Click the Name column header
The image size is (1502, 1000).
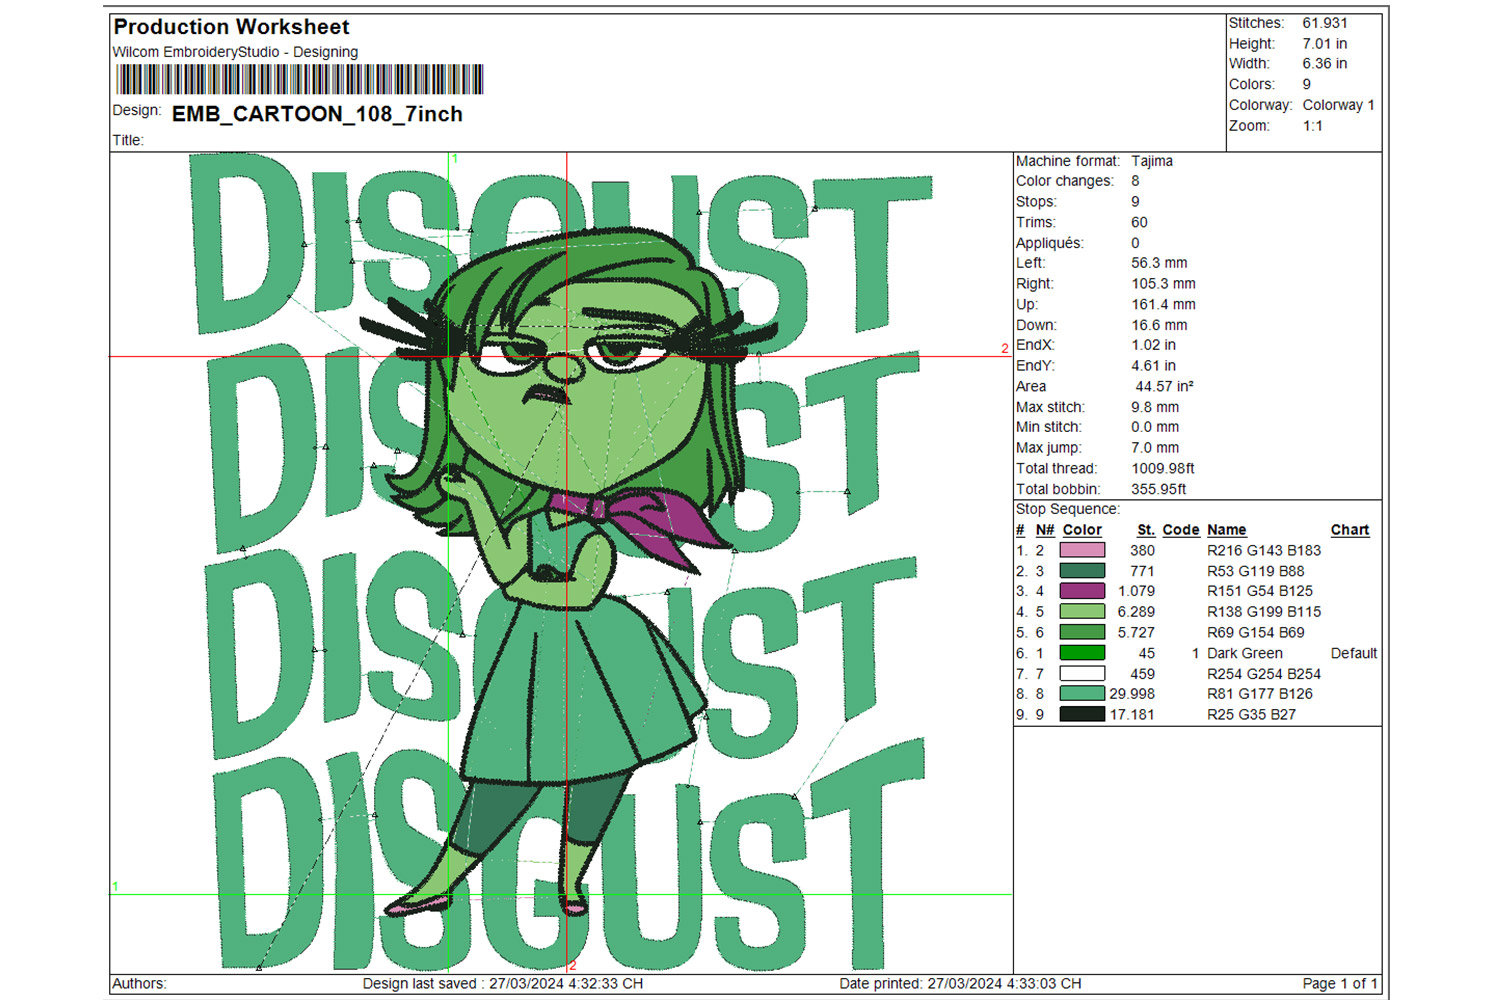tap(1226, 530)
